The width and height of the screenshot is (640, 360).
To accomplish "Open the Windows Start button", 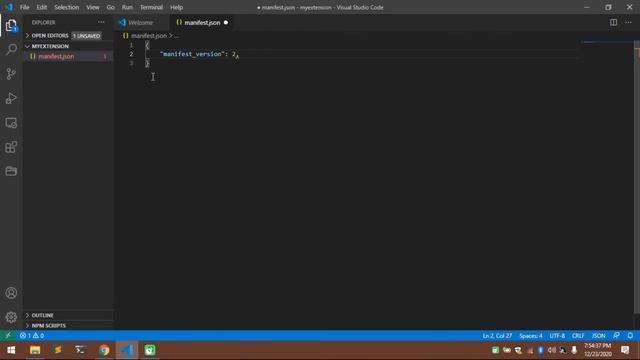I will pyautogui.click(x=11, y=350).
